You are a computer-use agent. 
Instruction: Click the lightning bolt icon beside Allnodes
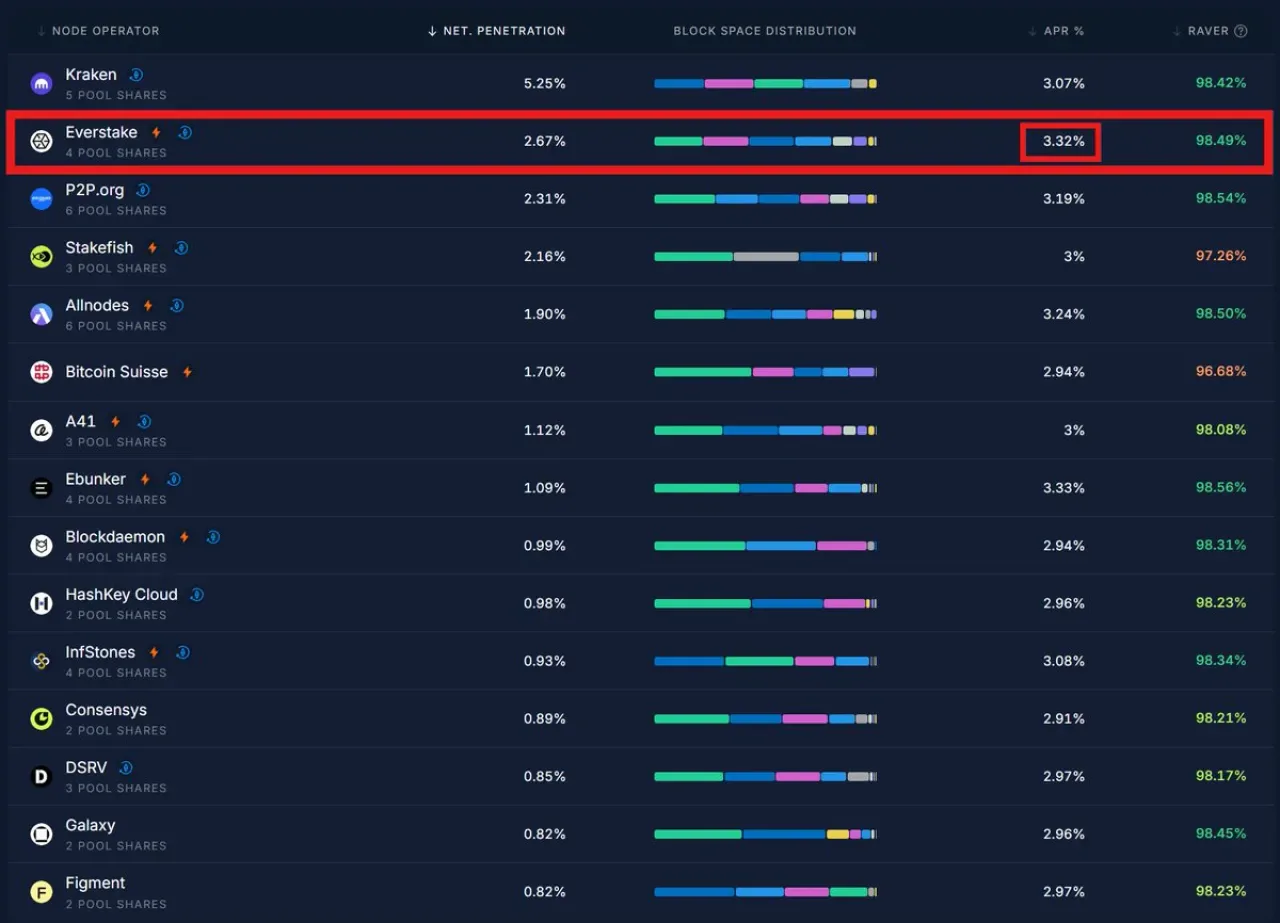148,306
